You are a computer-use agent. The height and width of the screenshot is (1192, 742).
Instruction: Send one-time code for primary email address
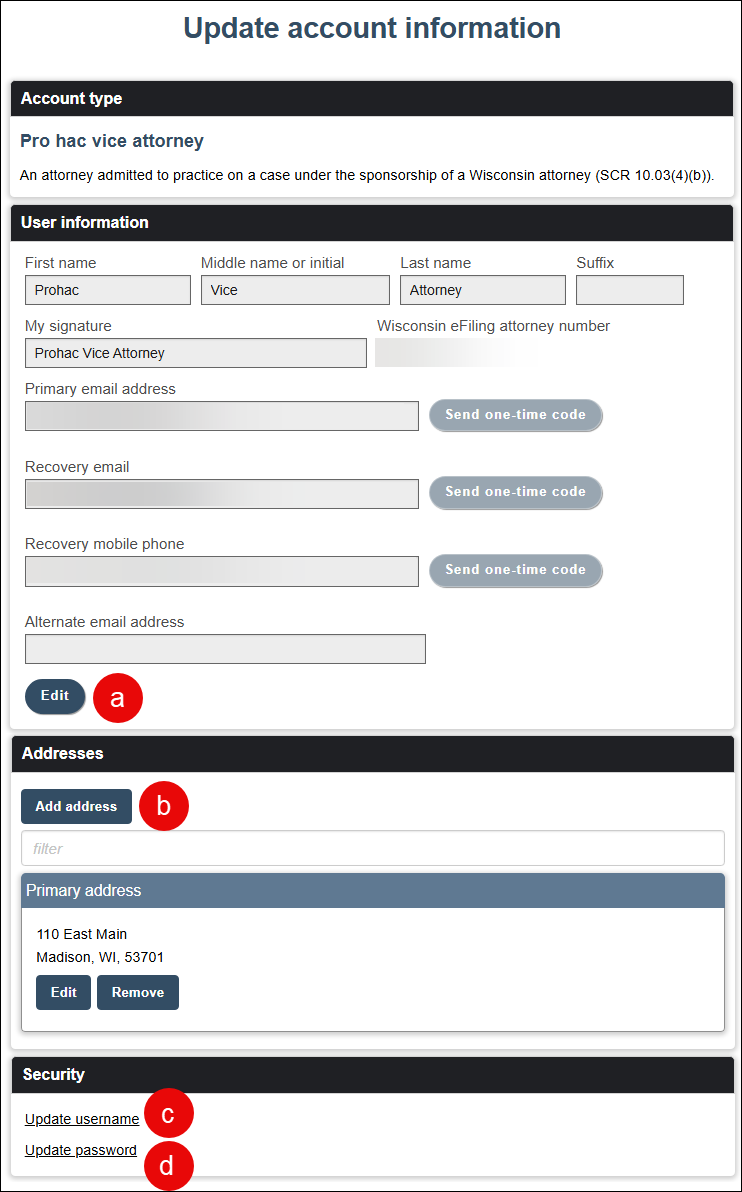tap(515, 415)
